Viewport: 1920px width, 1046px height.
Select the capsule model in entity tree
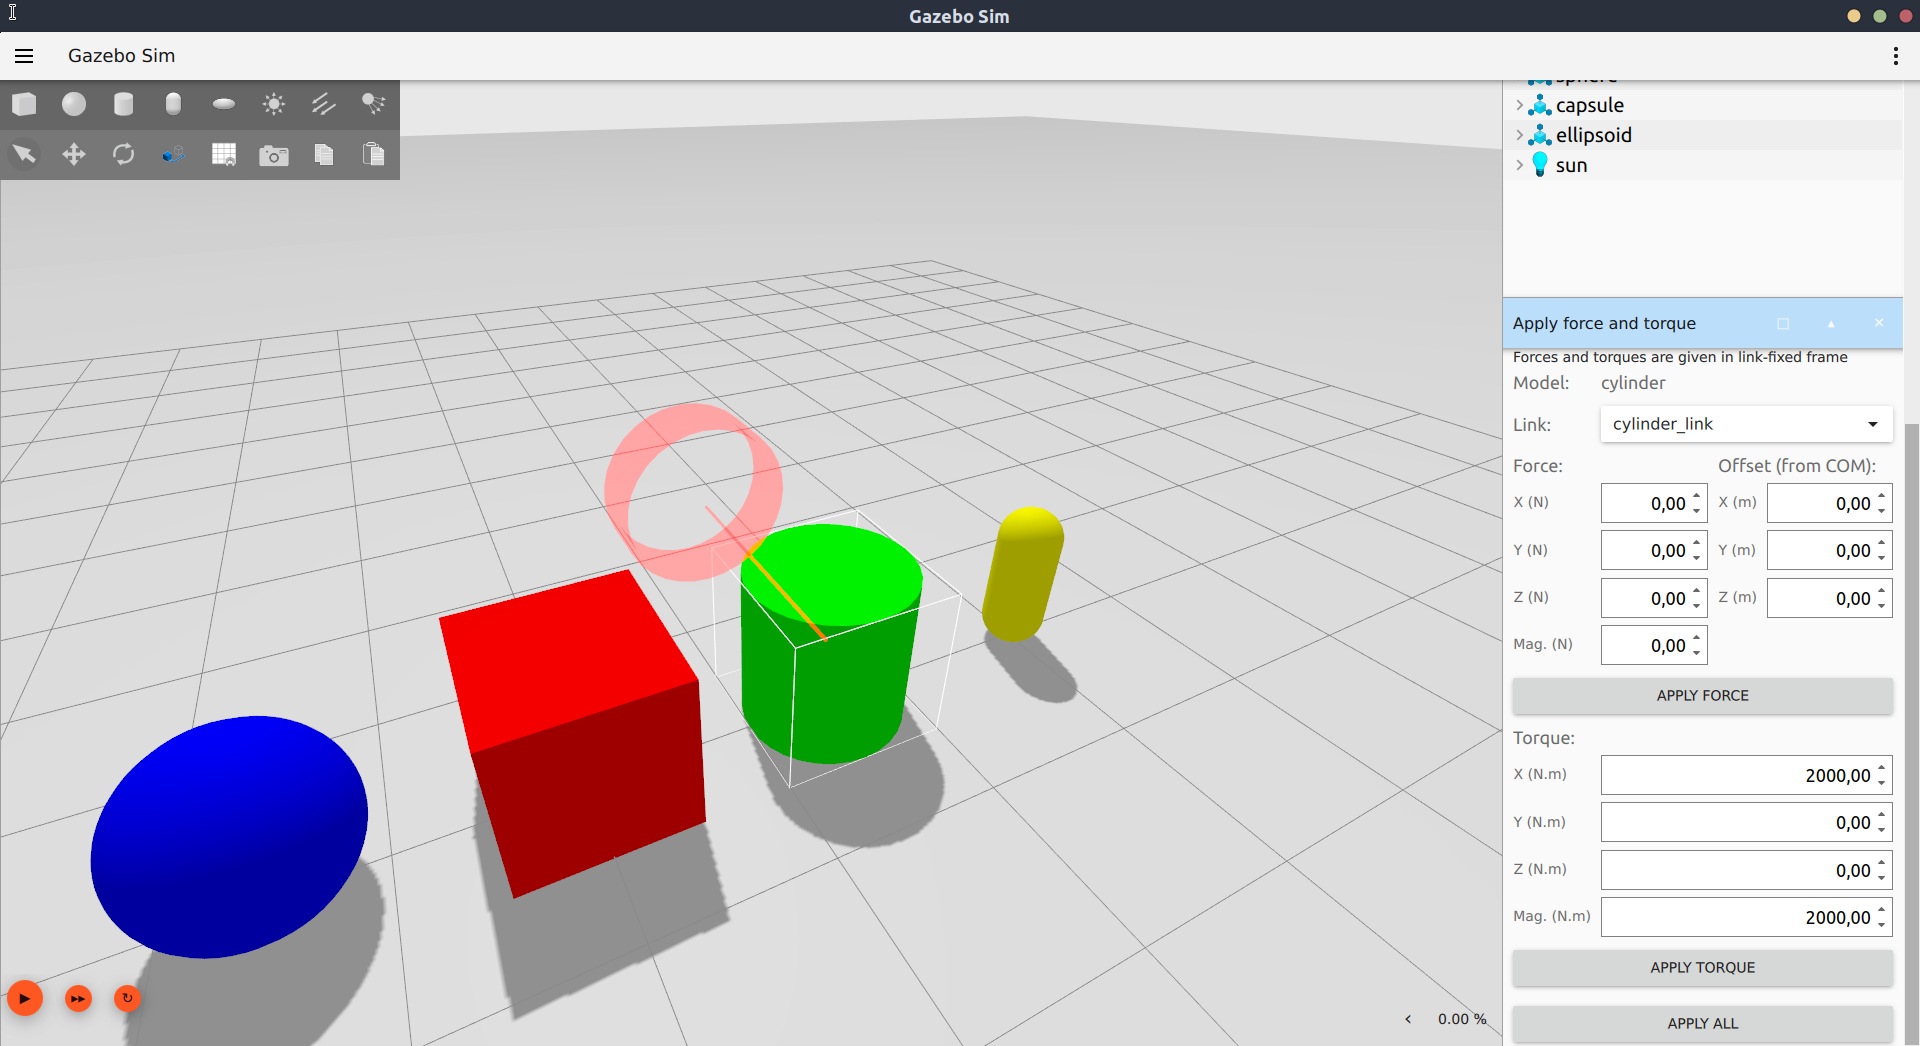point(1589,105)
